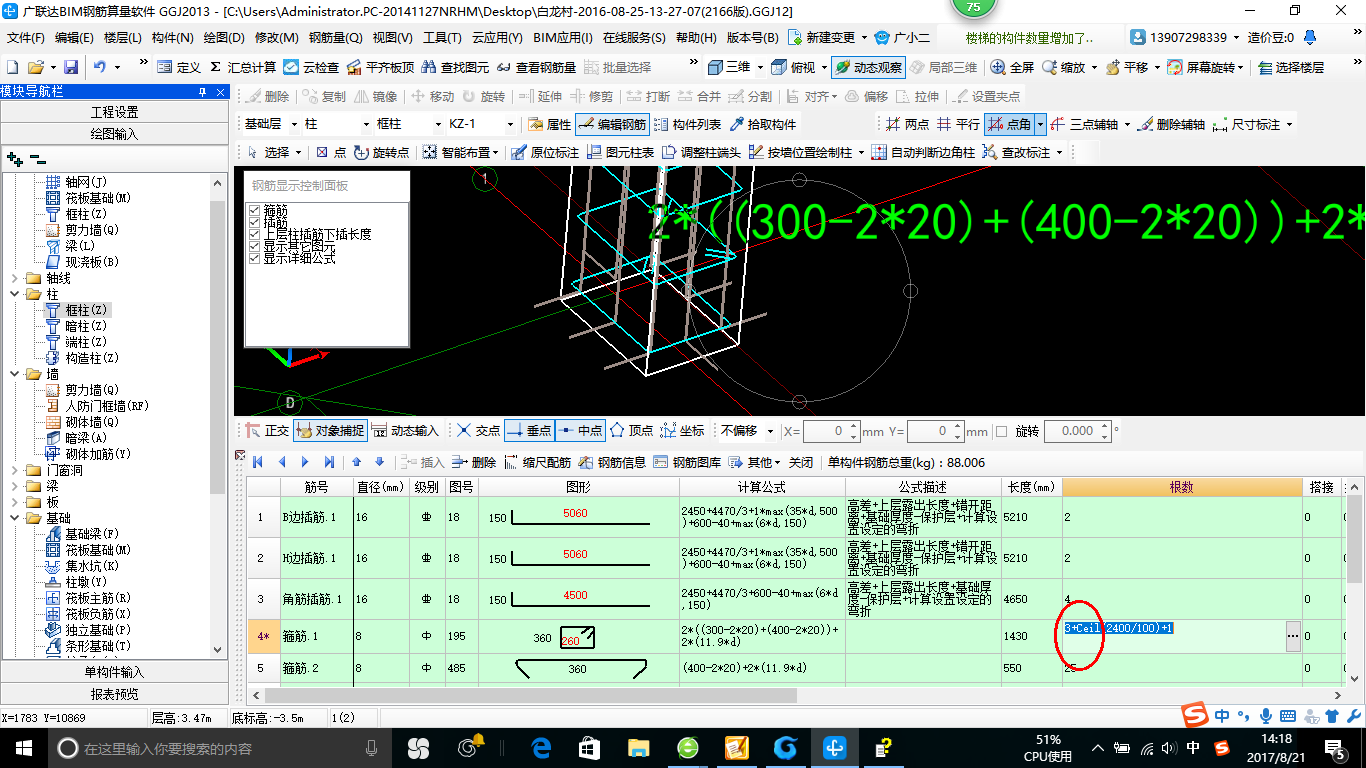Viewport: 1366px width, 768px height.
Task: Toggle 显示其它图元 checkbox
Action: point(254,246)
